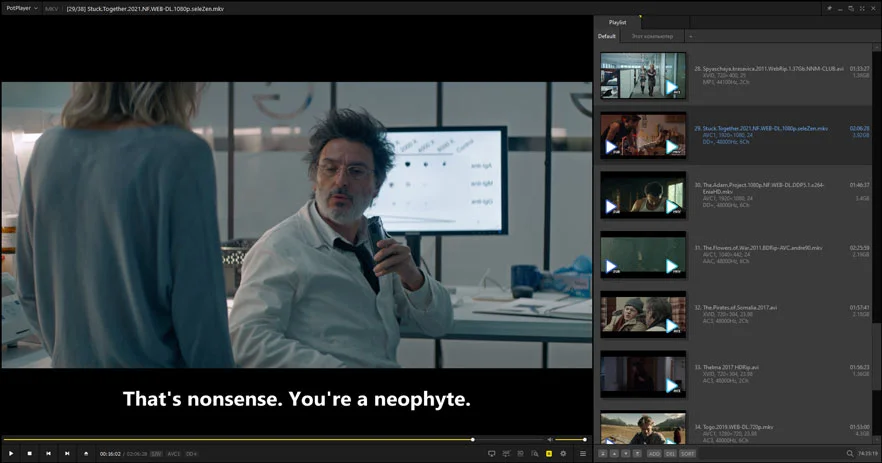
Task: Move selected item to top of playlist
Action: coord(602,453)
